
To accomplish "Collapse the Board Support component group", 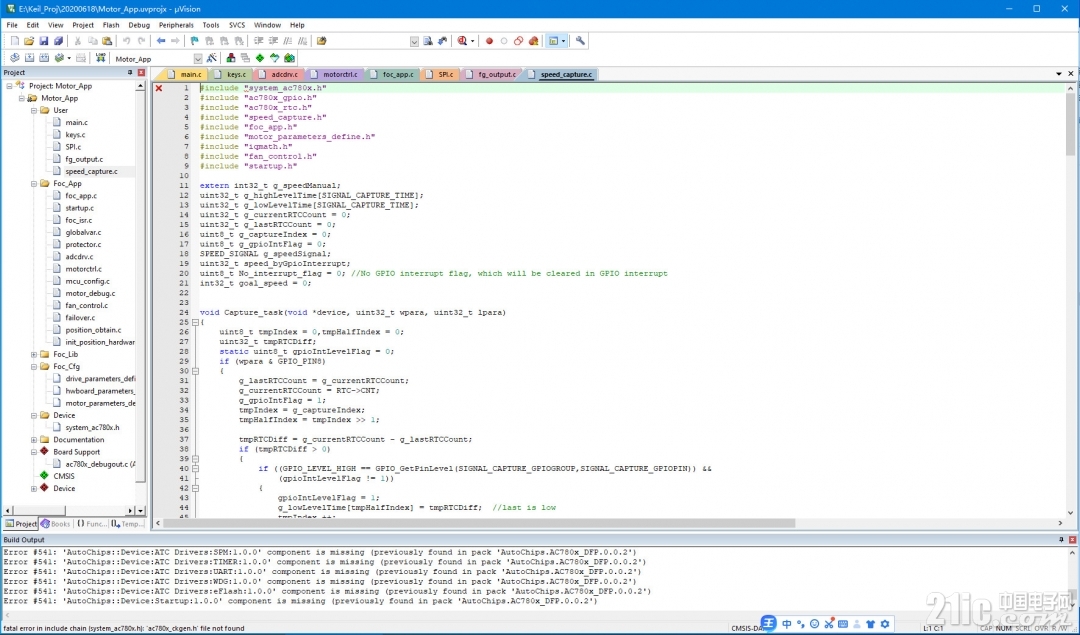I will pos(34,452).
